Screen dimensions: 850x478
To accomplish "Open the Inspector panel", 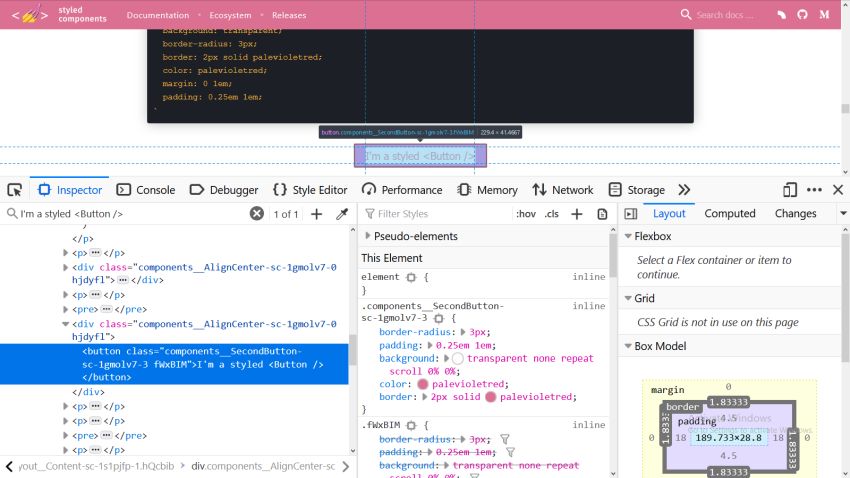I will [x=69, y=190].
